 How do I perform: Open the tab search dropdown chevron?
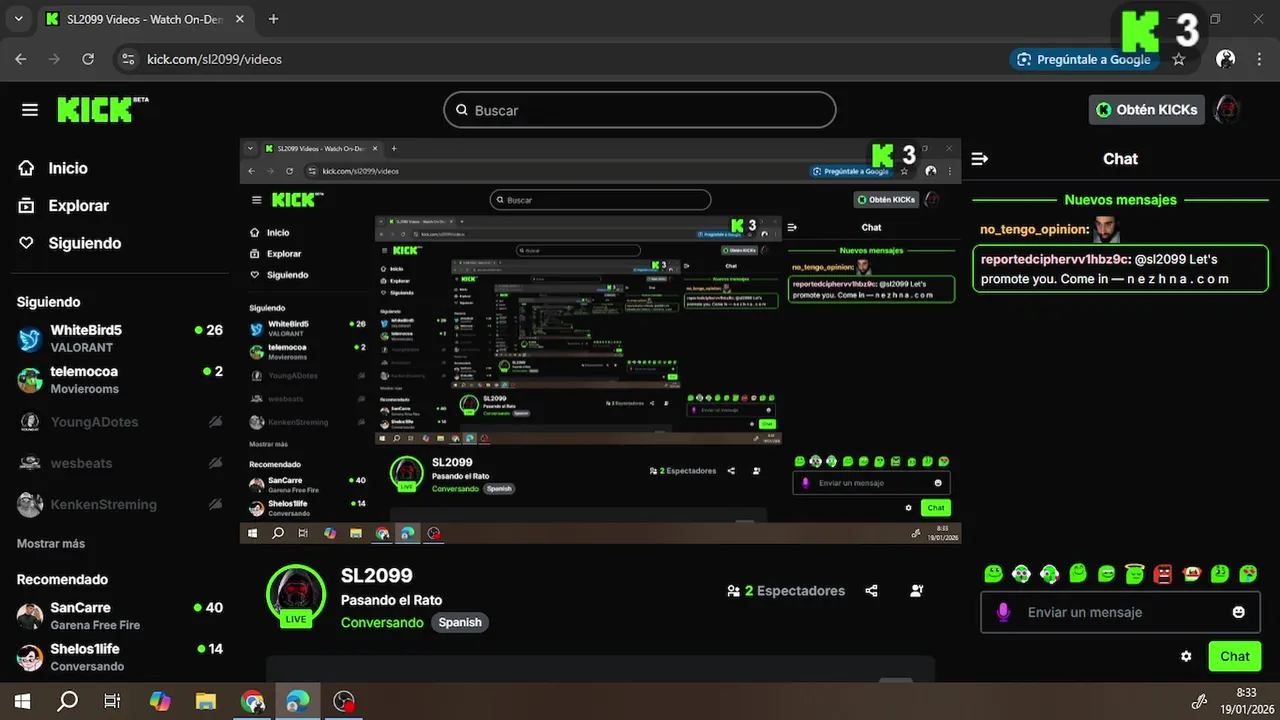[19, 19]
